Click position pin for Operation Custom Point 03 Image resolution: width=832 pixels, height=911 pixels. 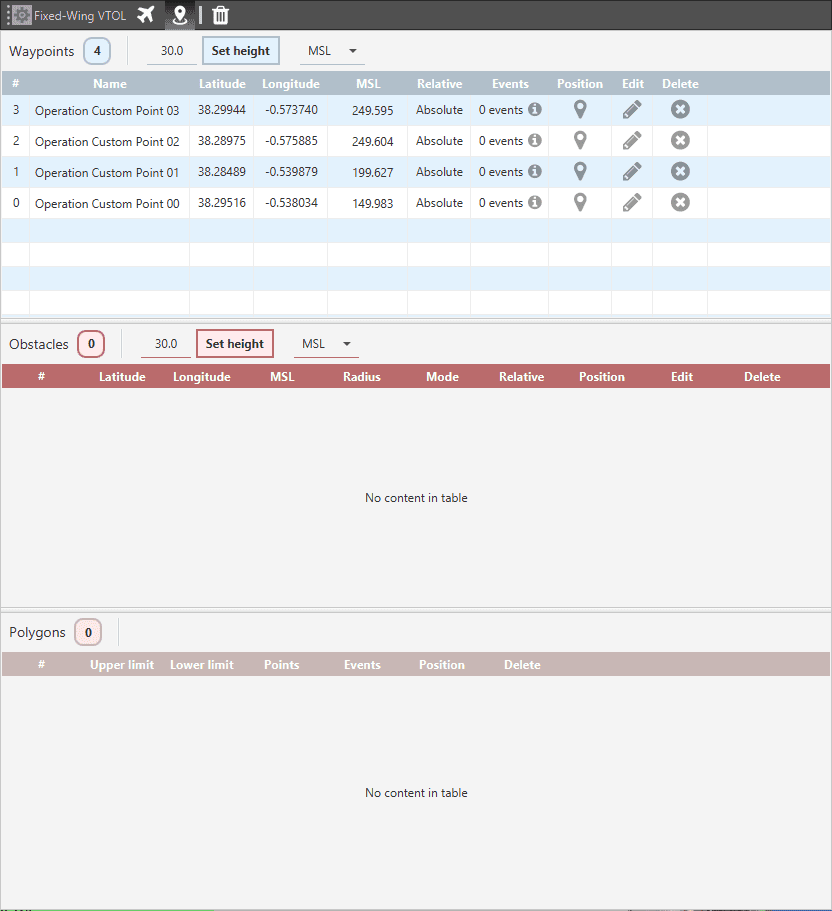point(580,109)
